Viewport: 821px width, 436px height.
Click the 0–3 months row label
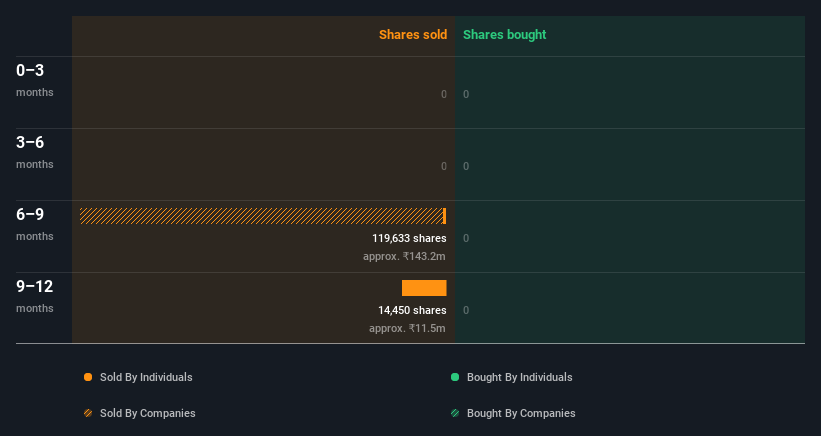coord(35,81)
